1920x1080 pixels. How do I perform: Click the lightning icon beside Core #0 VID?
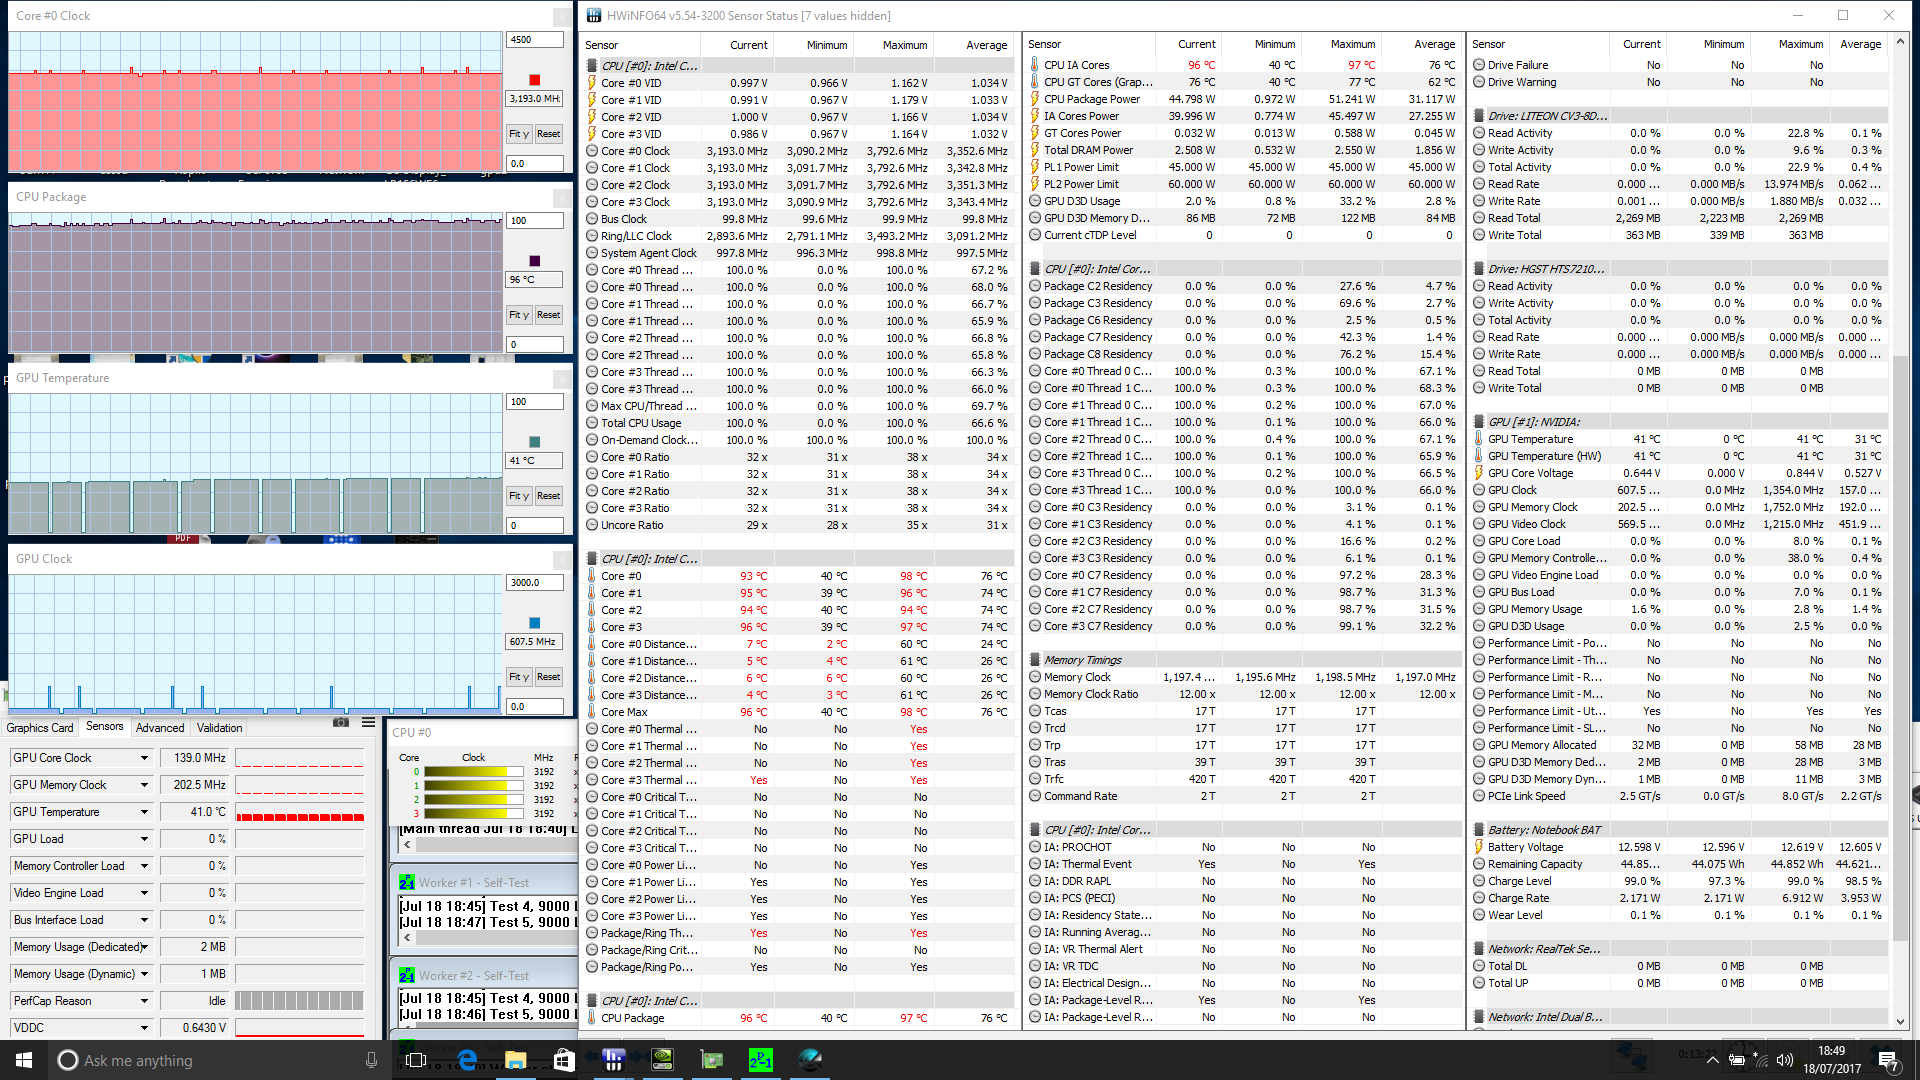tap(592, 83)
